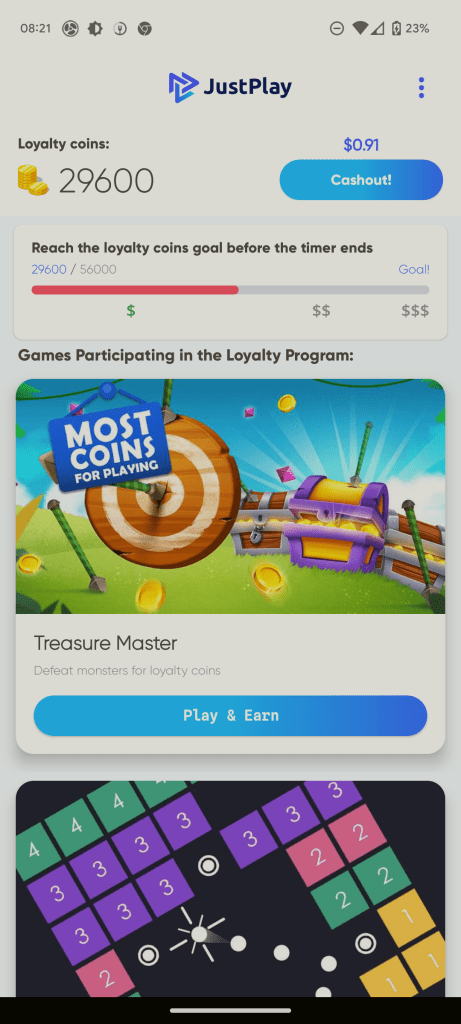The height and width of the screenshot is (1024, 461).
Task: Click the Goal! link
Action: 414,269
